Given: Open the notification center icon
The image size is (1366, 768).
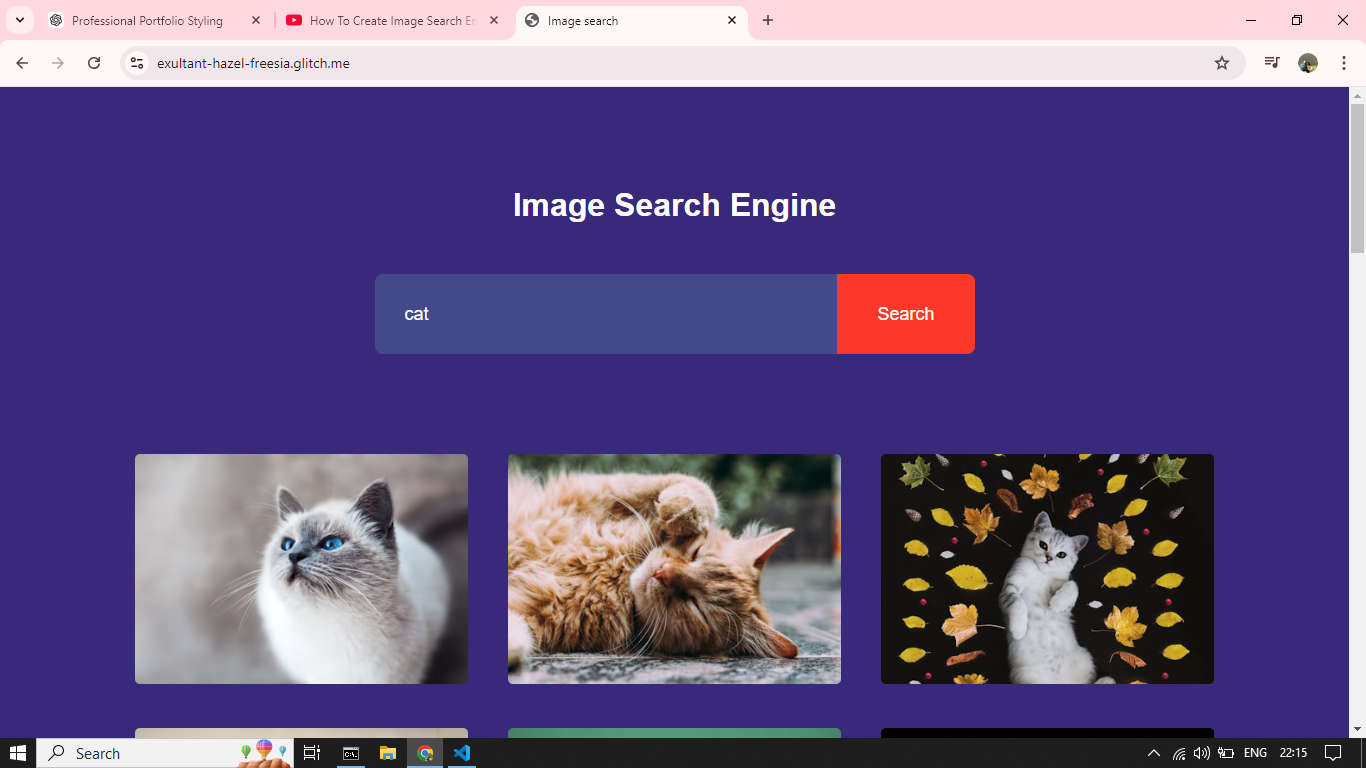Looking at the screenshot, I should tap(1333, 753).
